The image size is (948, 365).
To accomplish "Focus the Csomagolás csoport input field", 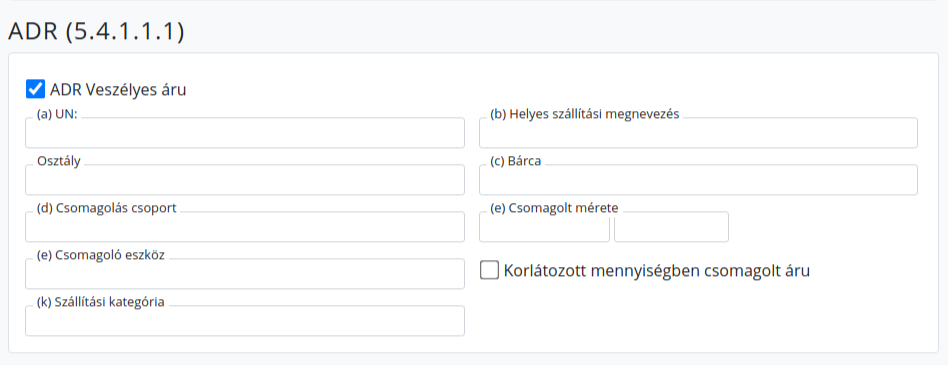I will 245,227.
